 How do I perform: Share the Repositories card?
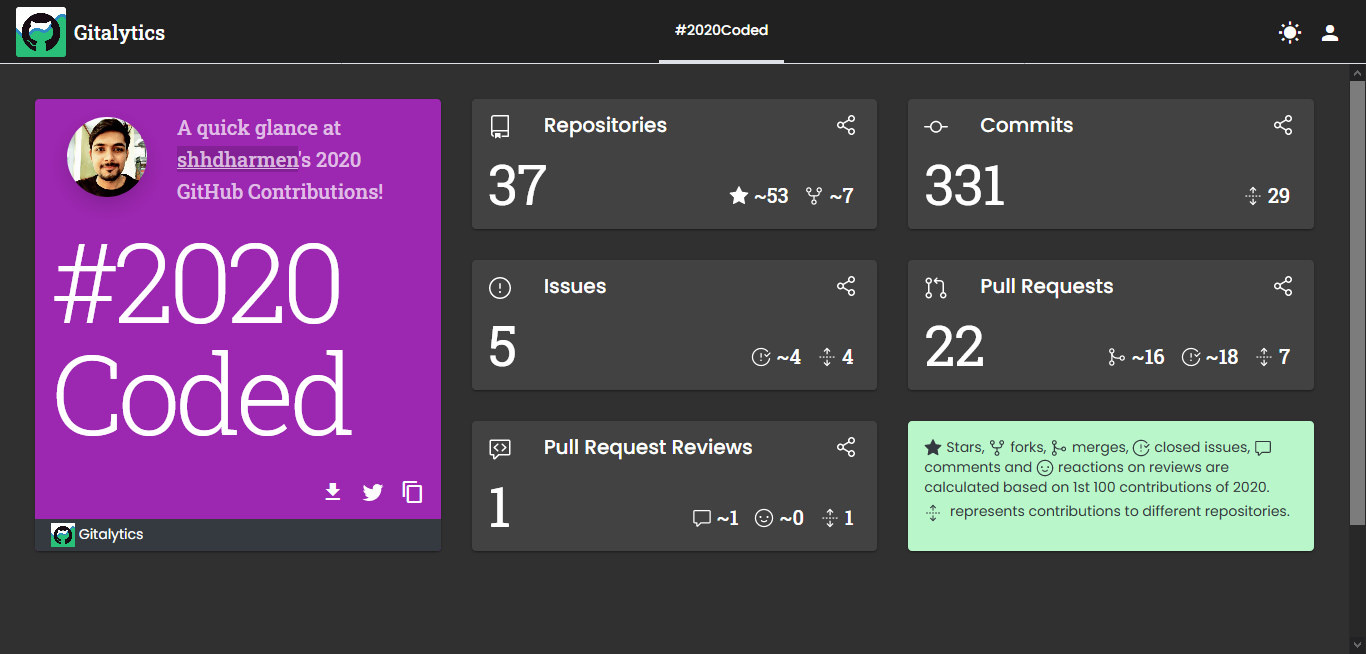pyautogui.click(x=846, y=125)
